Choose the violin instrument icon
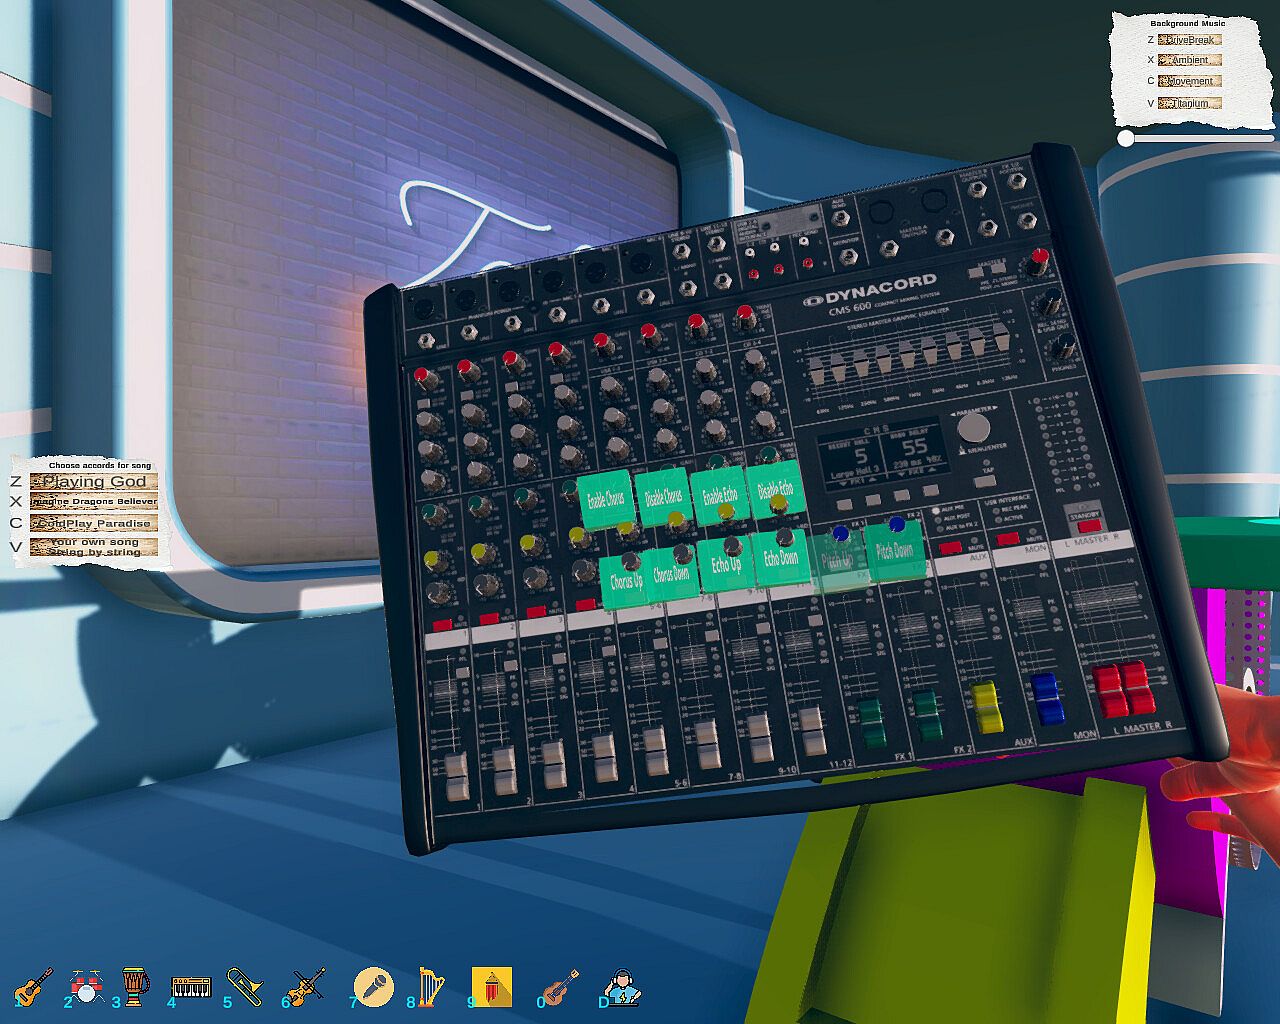The height and width of the screenshot is (1024, 1280). (307, 987)
